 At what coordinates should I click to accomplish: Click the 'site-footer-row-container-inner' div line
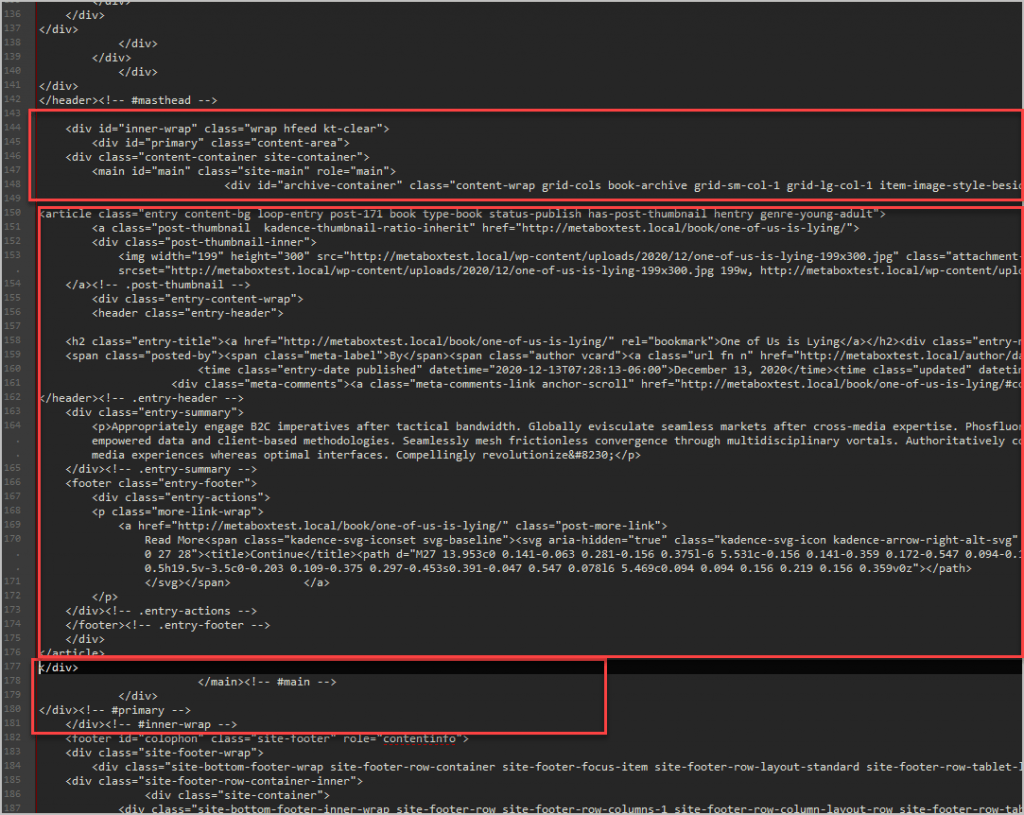[x=214, y=782]
